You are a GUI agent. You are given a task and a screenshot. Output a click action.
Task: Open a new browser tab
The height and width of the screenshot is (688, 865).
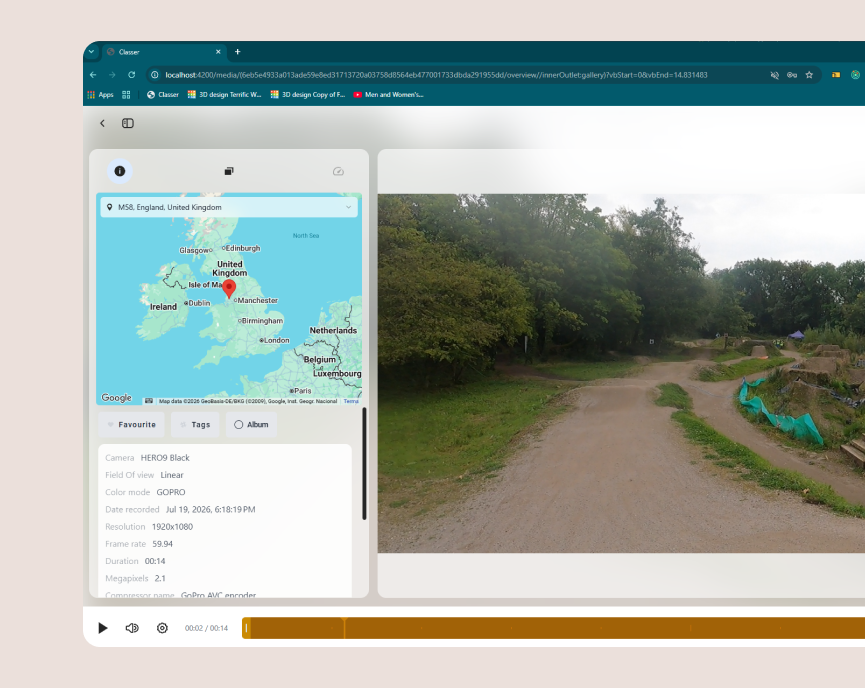(238, 51)
